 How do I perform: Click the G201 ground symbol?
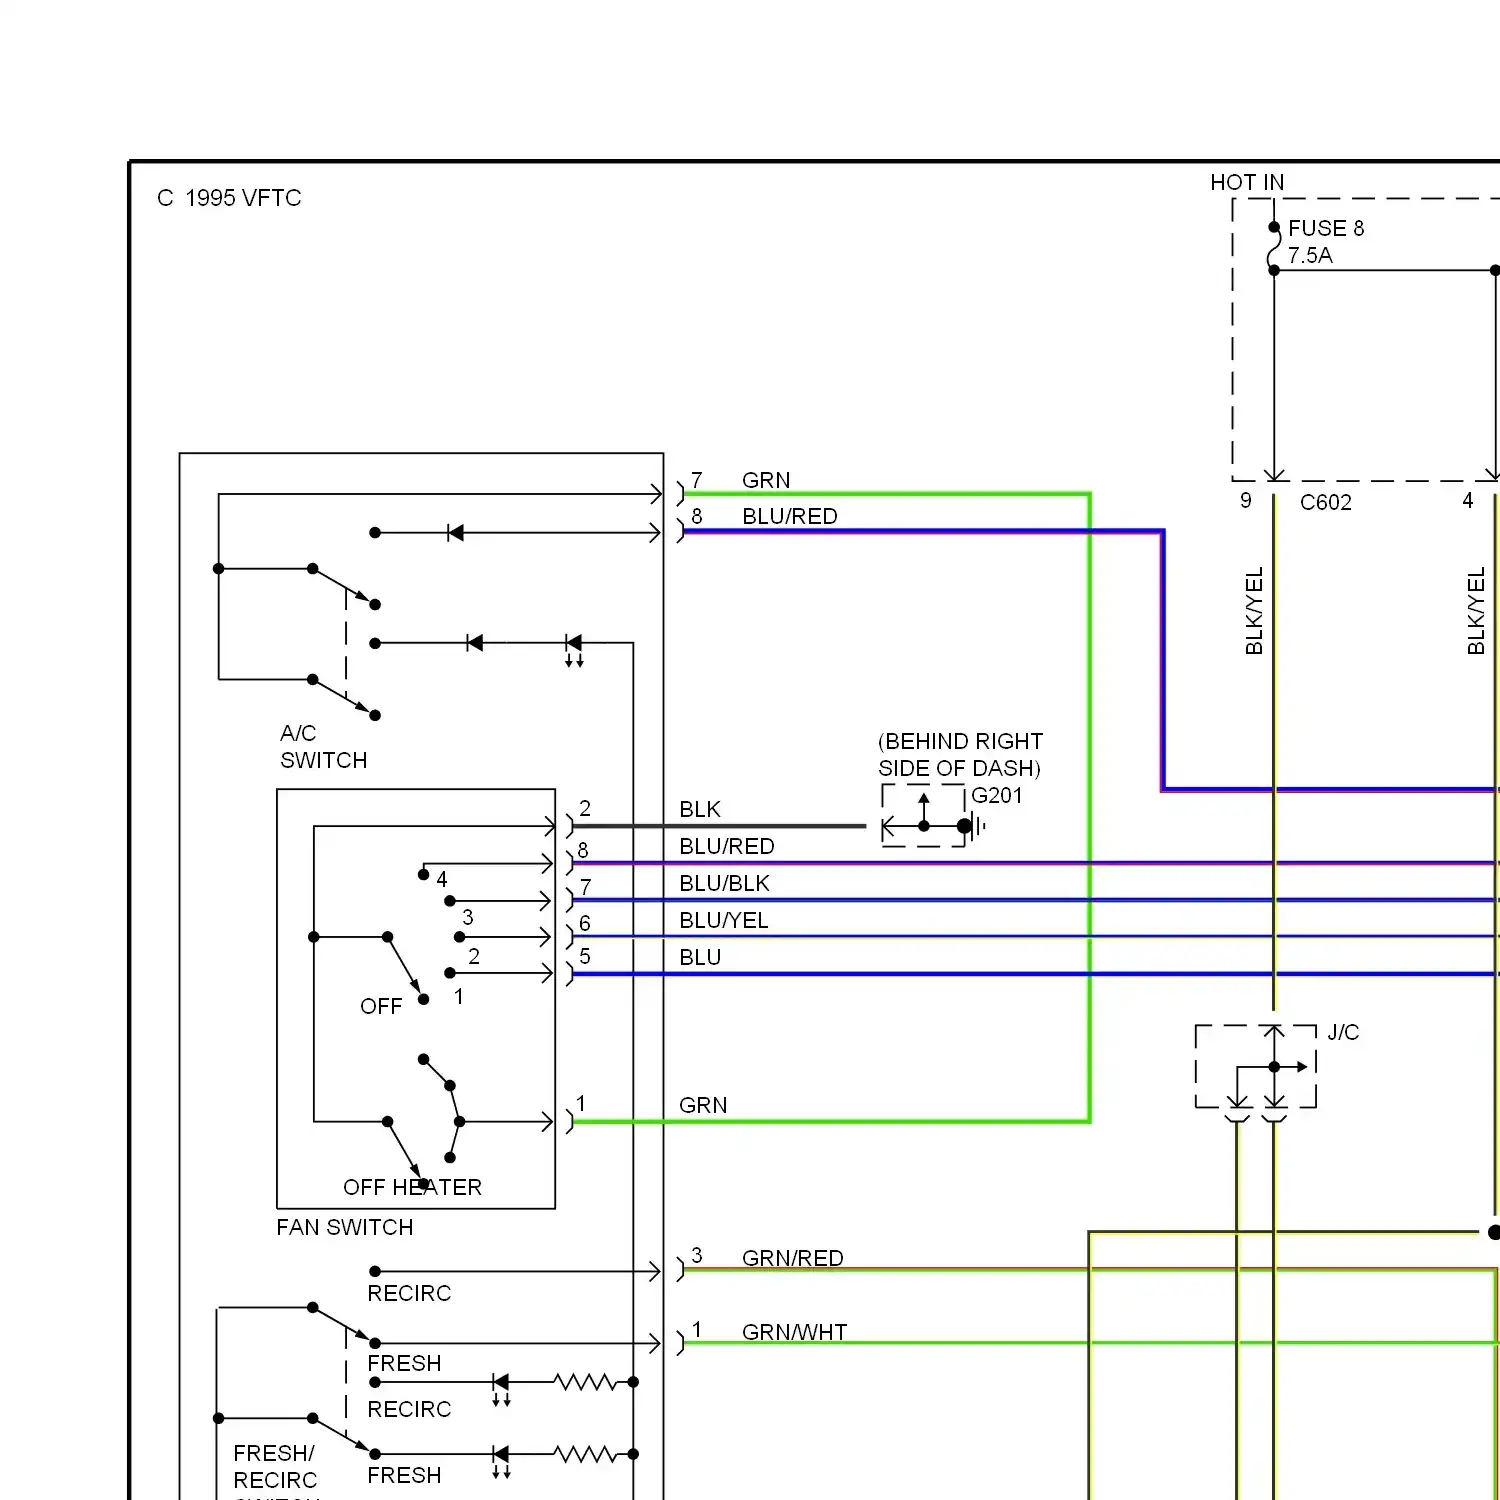coord(971,826)
